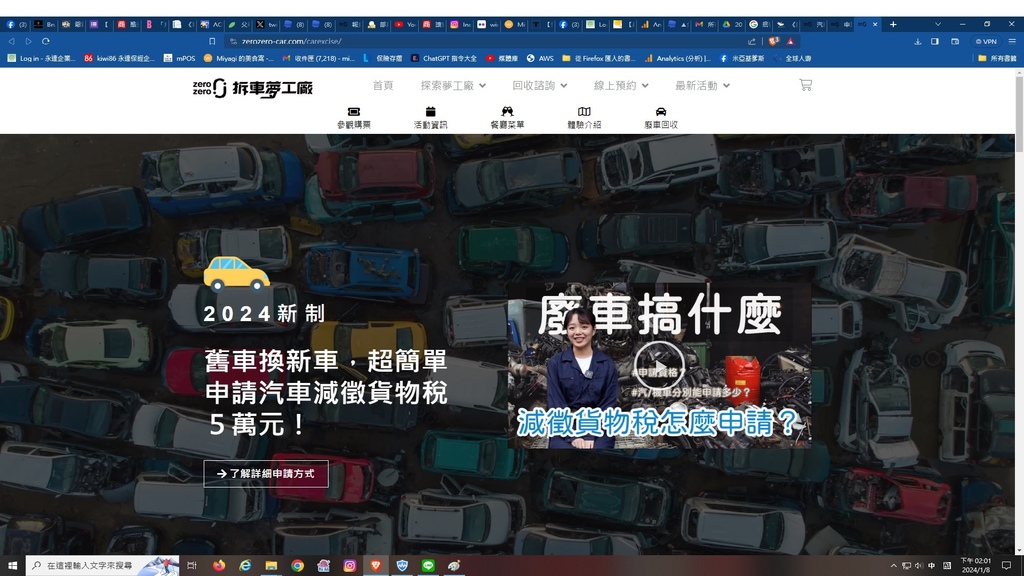
Task: Open Brave Shields lion icon
Action: [773, 41]
